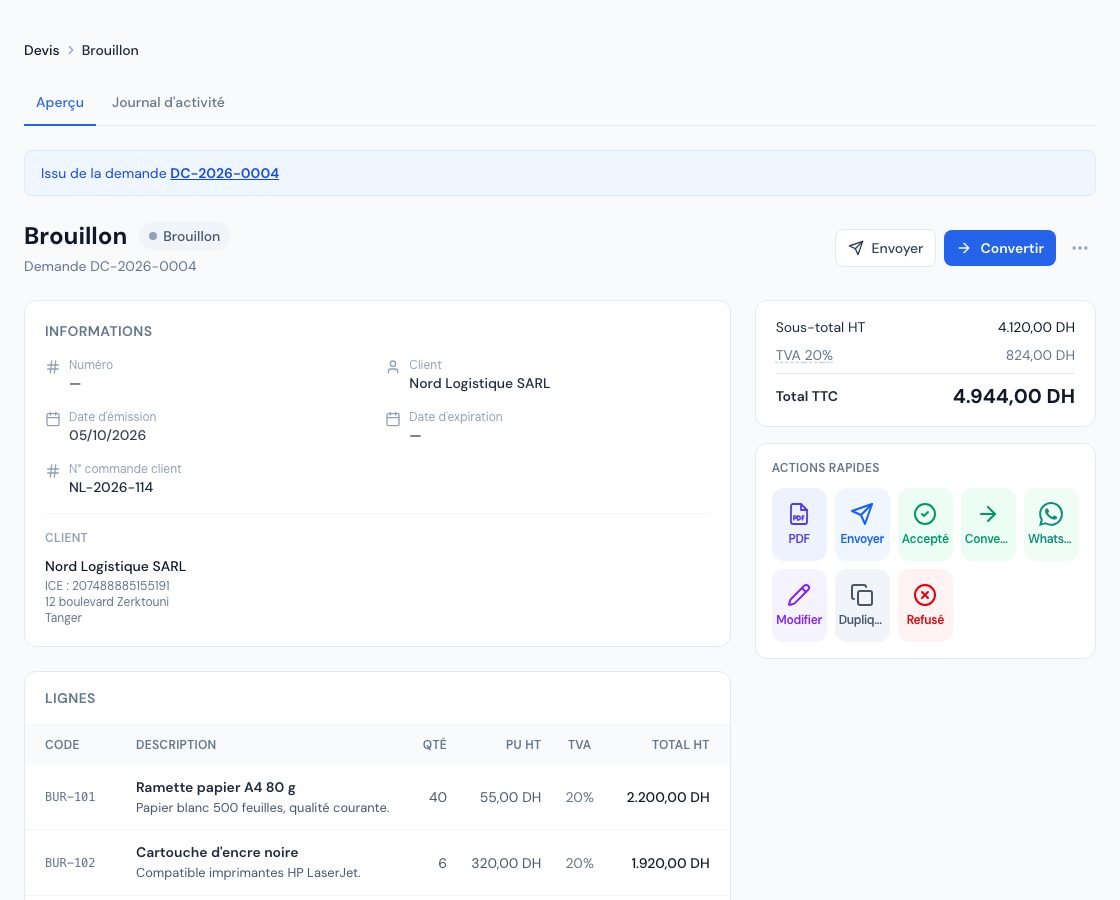Click the unit price 55,00 DH
Screen dimensions: 1120x900
[510, 797]
